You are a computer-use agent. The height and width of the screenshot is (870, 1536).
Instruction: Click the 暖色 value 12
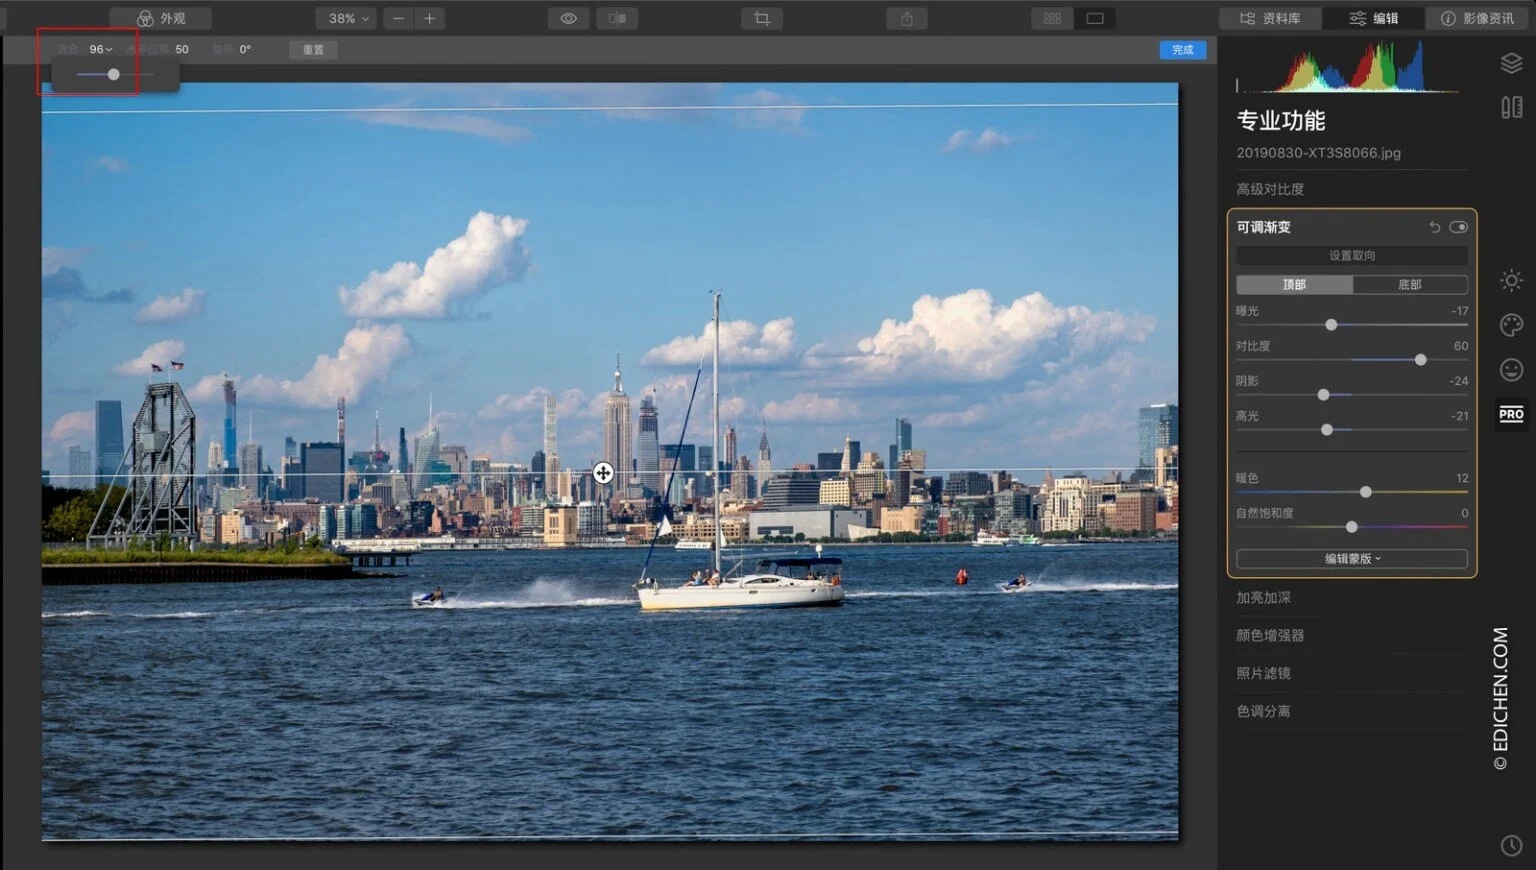(1462, 478)
